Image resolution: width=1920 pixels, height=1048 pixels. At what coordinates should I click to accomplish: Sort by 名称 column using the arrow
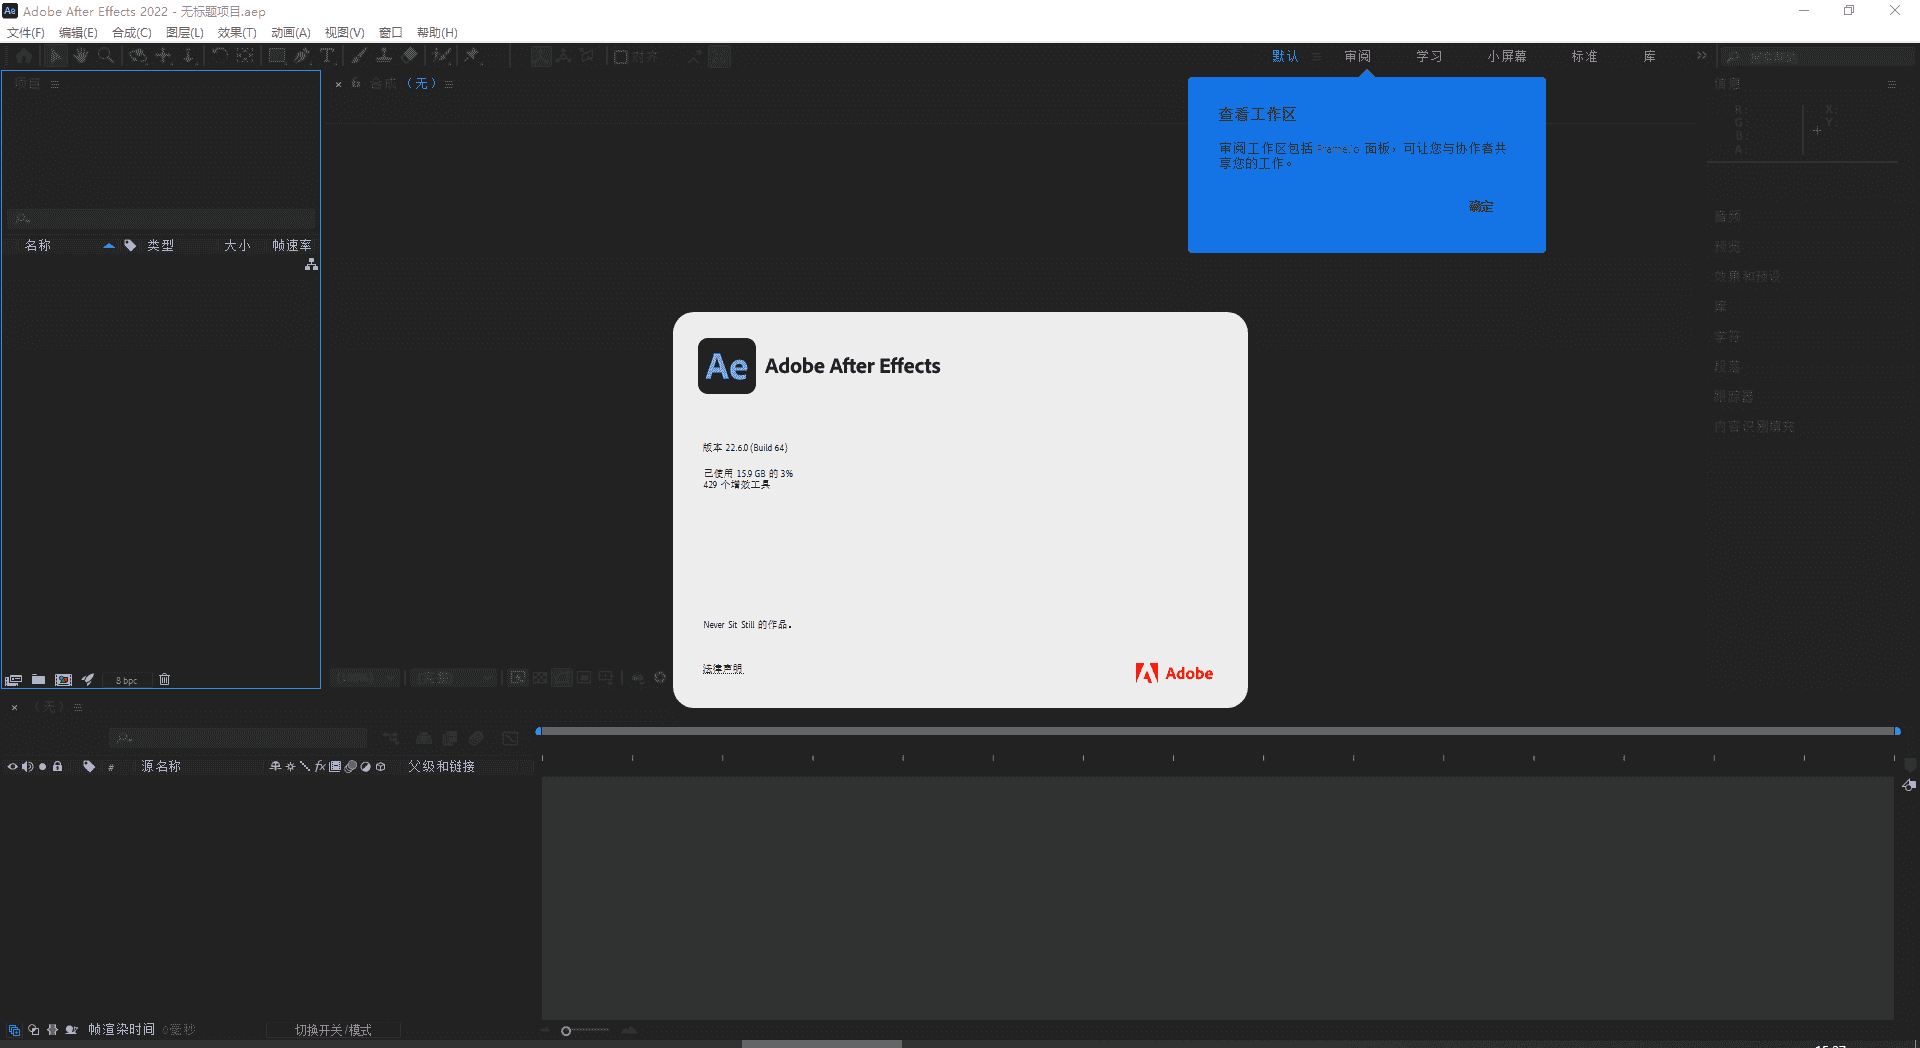[108, 245]
